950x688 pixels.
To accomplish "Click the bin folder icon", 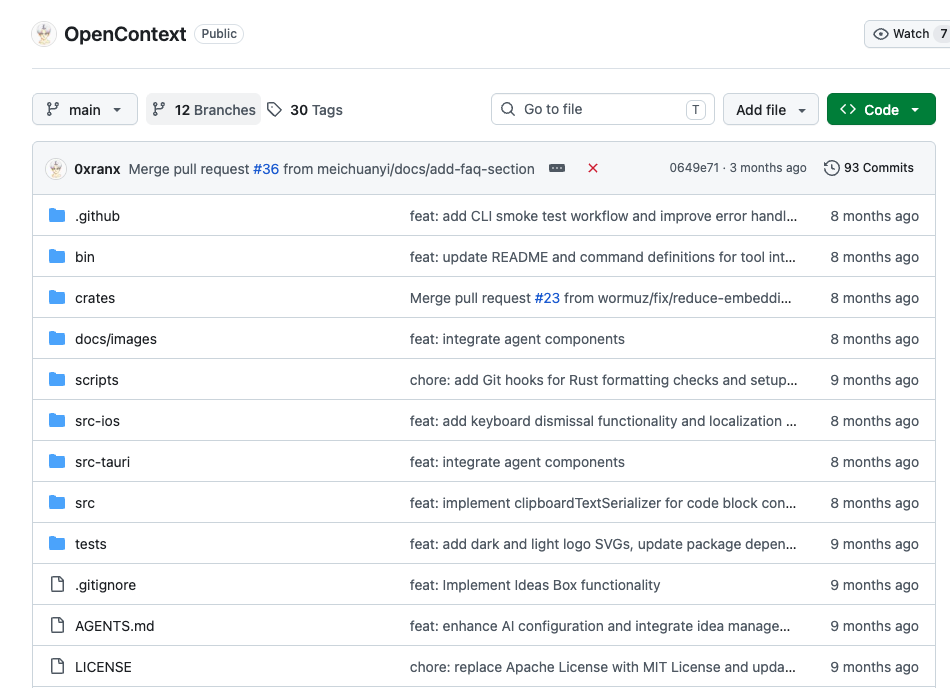I will click(x=57, y=257).
